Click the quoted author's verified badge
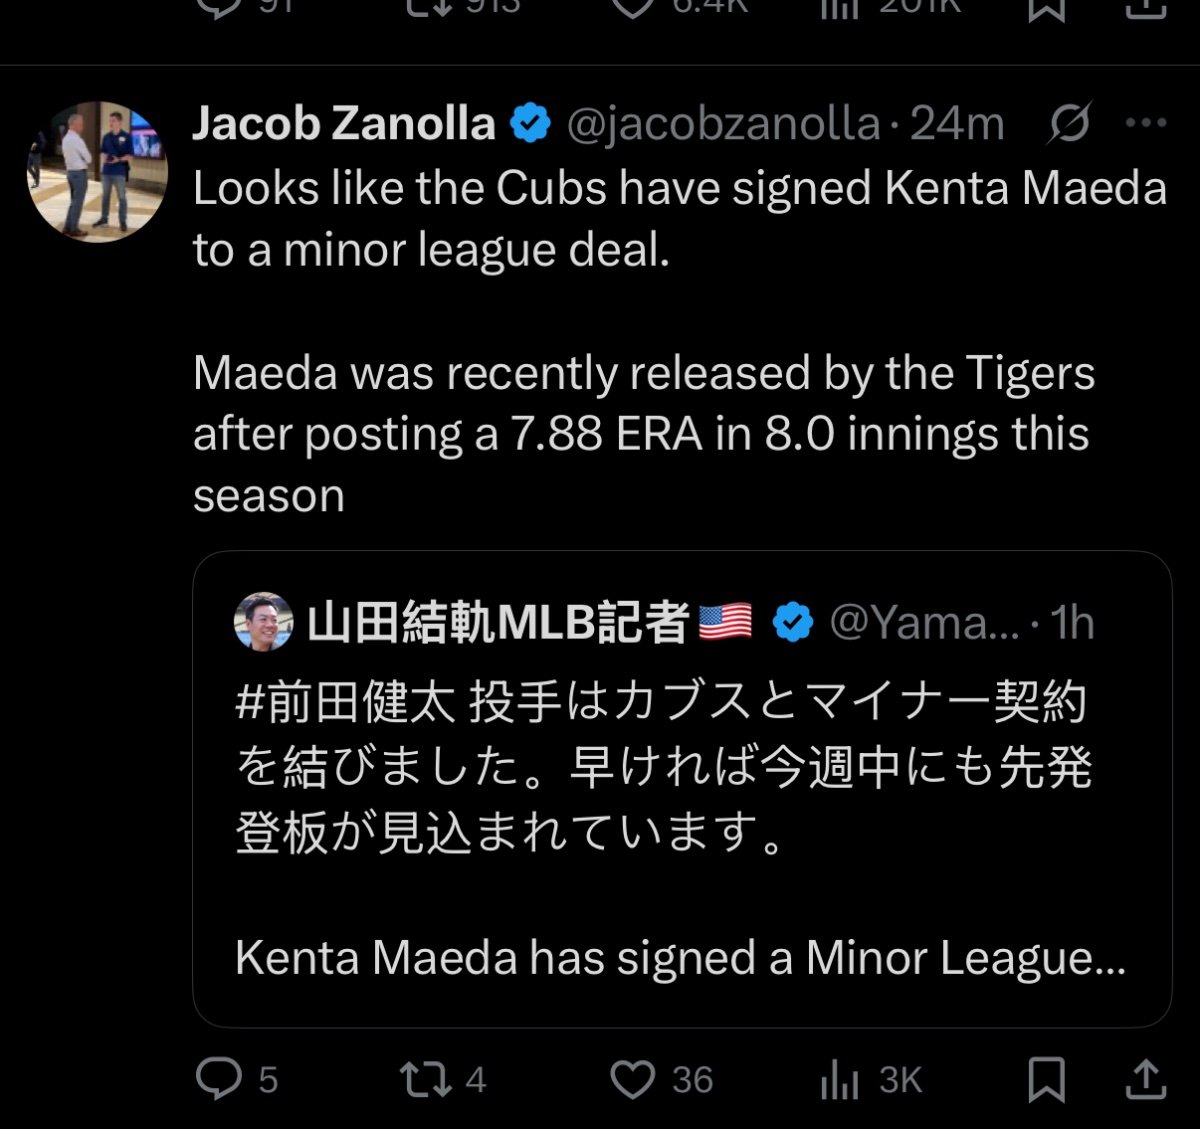This screenshot has height=1129, width=1200. tap(793, 622)
